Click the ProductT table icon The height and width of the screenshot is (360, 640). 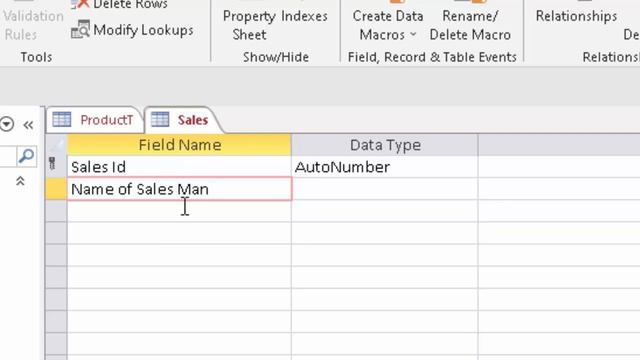[62, 120]
